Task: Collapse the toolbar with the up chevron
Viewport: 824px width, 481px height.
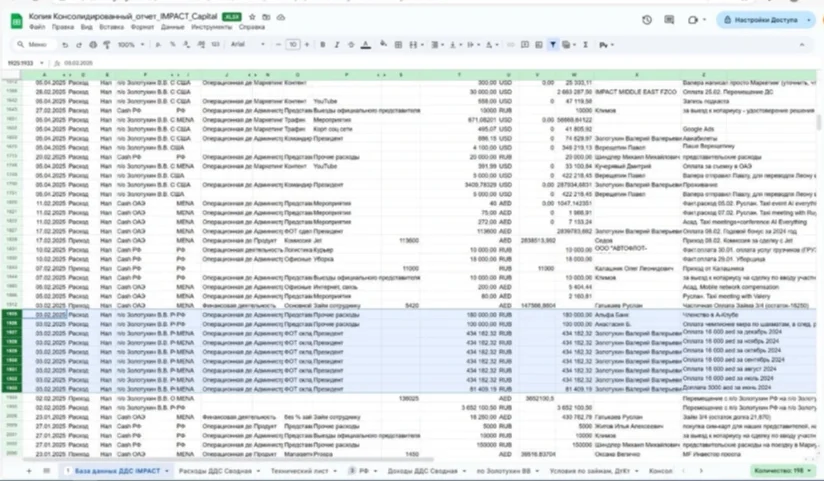Action: pos(802,45)
